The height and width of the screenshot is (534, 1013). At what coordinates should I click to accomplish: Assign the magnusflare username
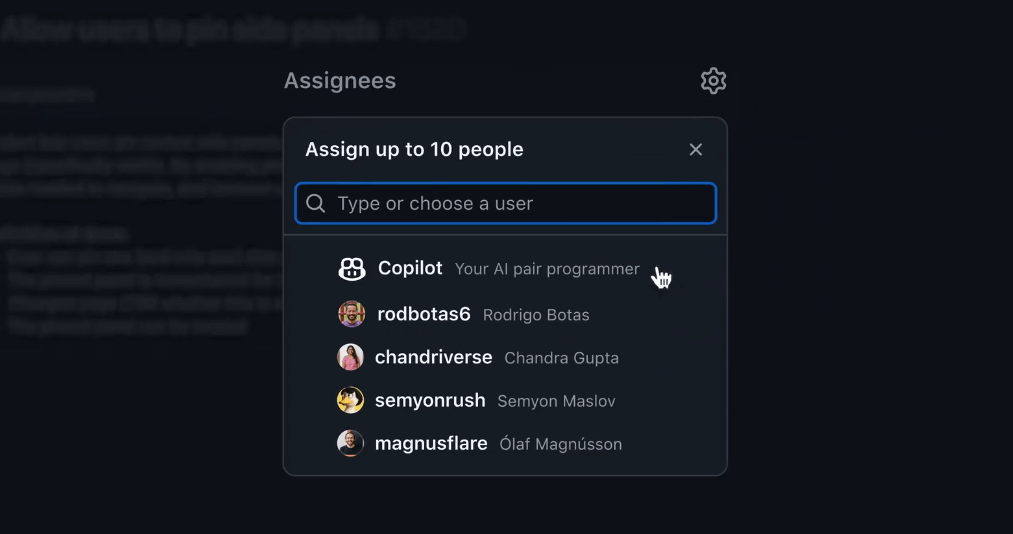coord(431,443)
